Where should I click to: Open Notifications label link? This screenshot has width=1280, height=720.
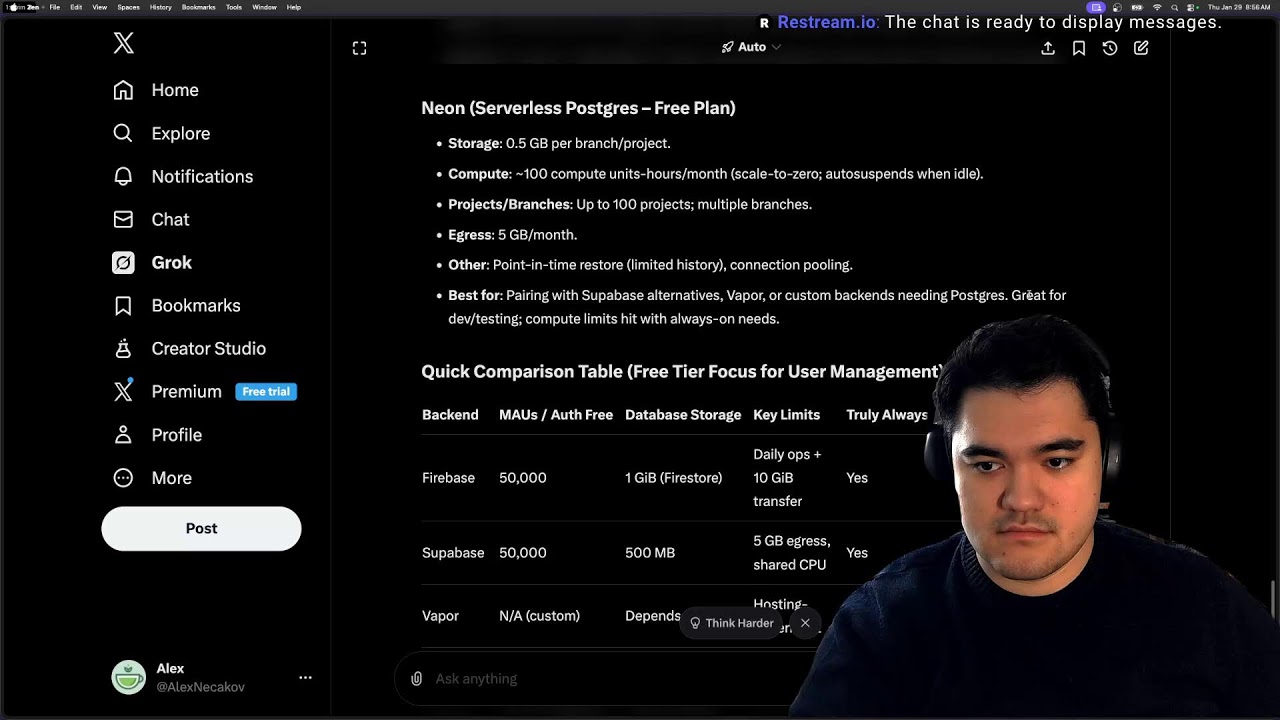coord(202,176)
